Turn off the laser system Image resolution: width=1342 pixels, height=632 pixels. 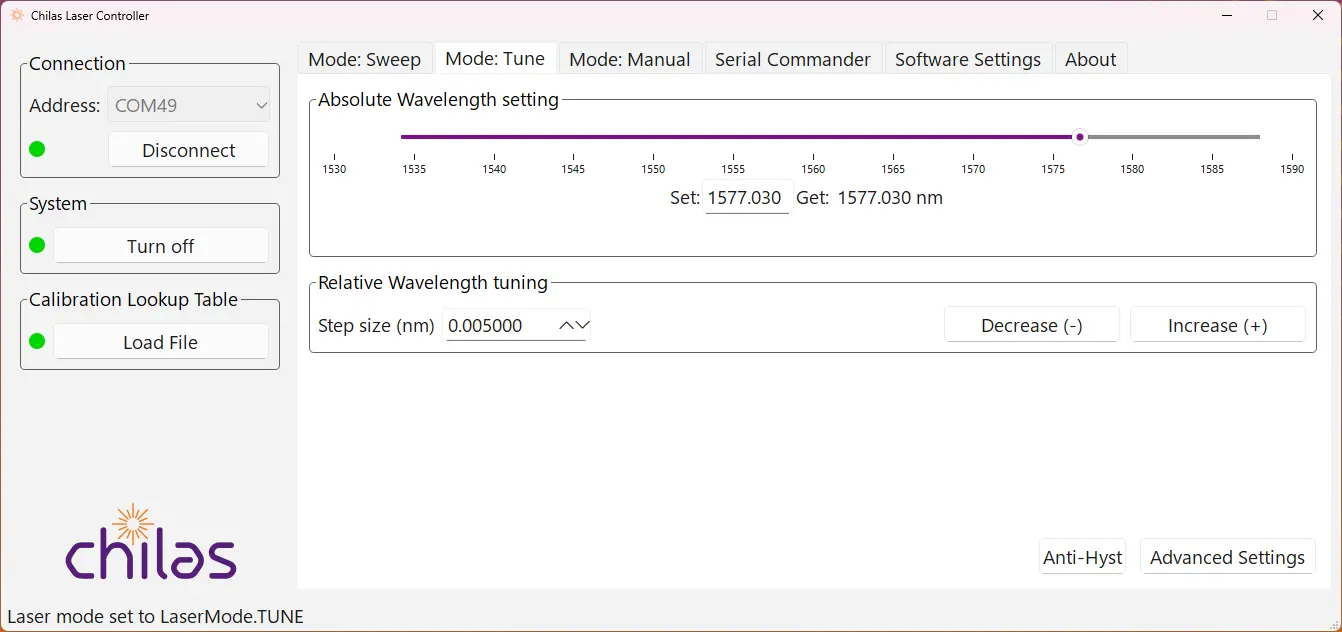(161, 246)
